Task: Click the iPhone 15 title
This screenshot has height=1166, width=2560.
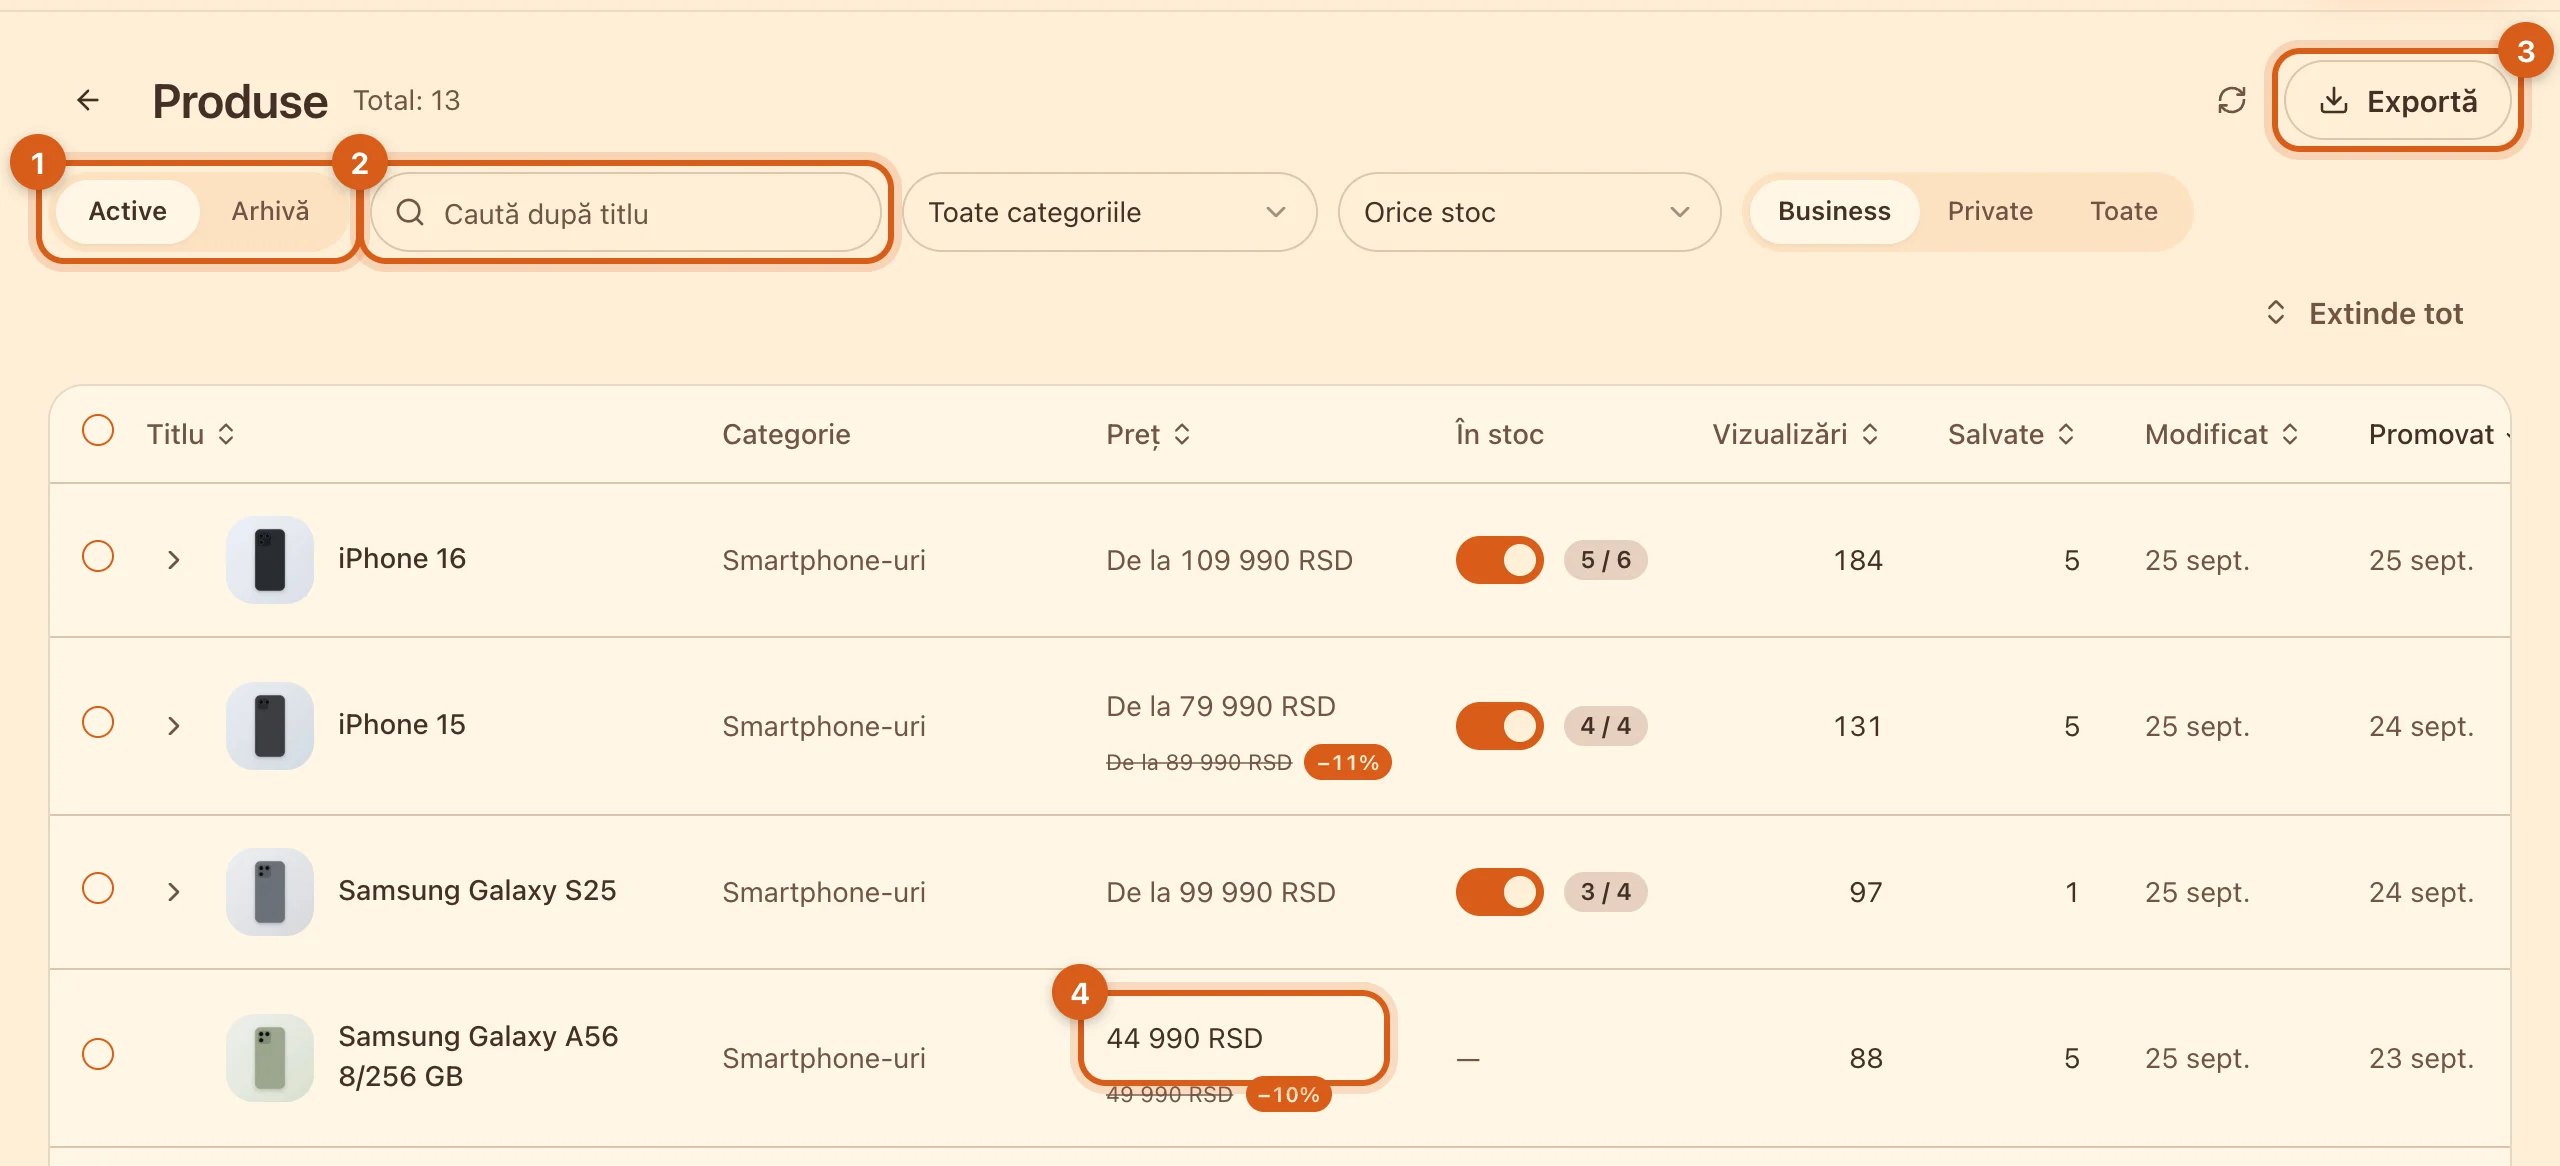Action: click(x=402, y=724)
